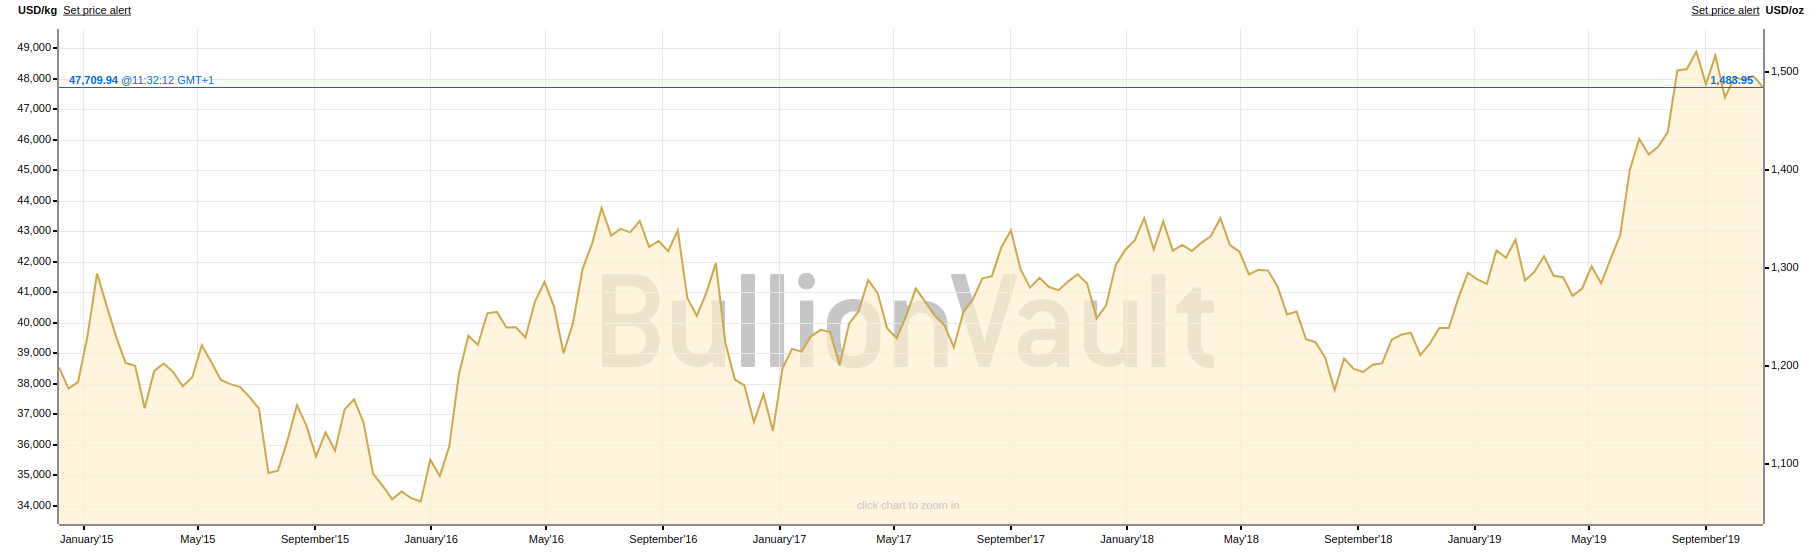Click the May'17 axis label
Image resolution: width=1810 pixels, height=558 pixels.
(x=894, y=539)
